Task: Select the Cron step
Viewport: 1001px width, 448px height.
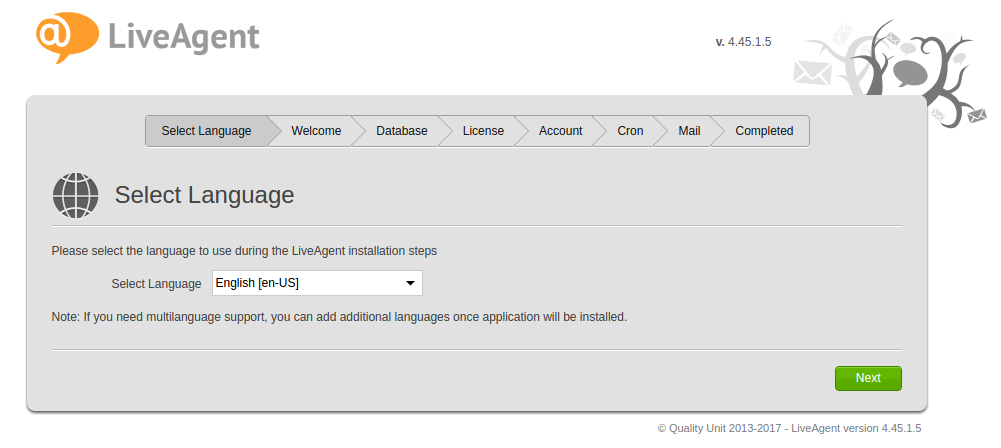Action: pyautogui.click(x=630, y=131)
